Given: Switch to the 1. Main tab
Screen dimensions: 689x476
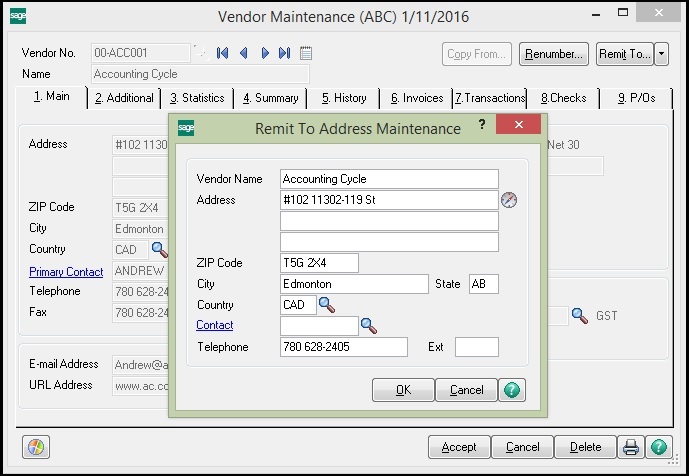Looking at the screenshot, I should coord(51,96).
